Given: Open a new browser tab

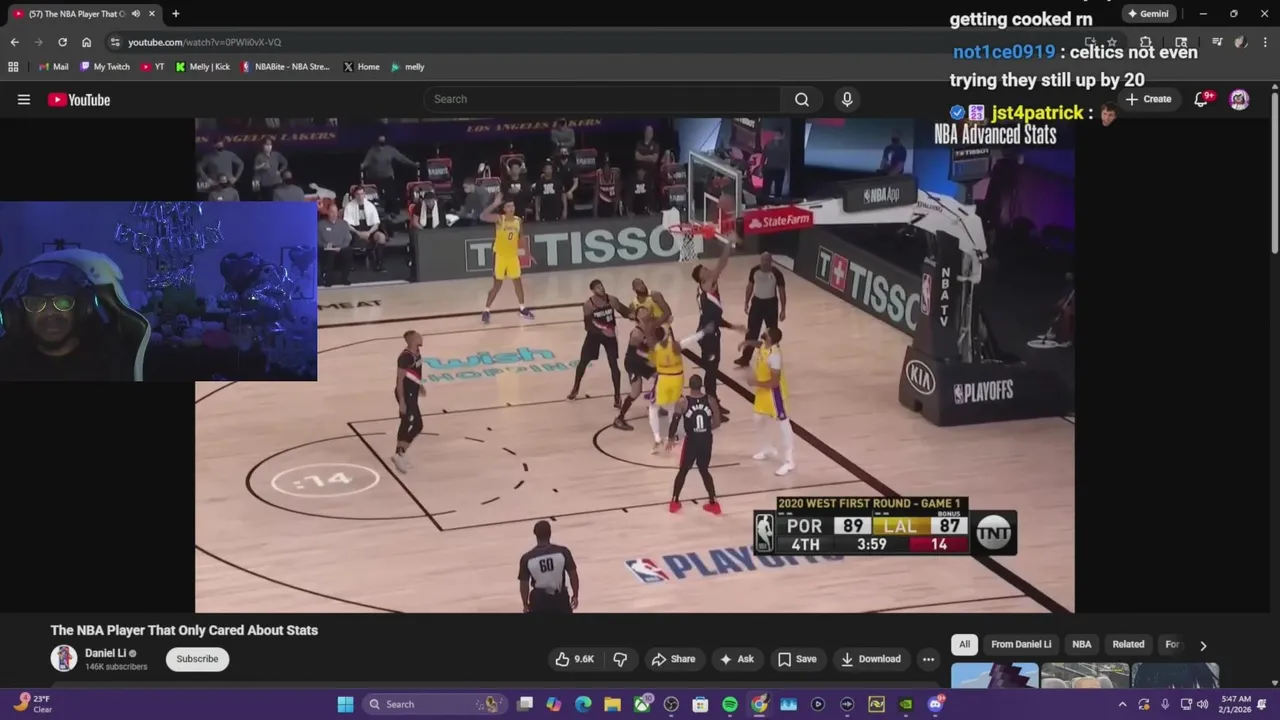Looking at the screenshot, I should click(x=175, y=14).
